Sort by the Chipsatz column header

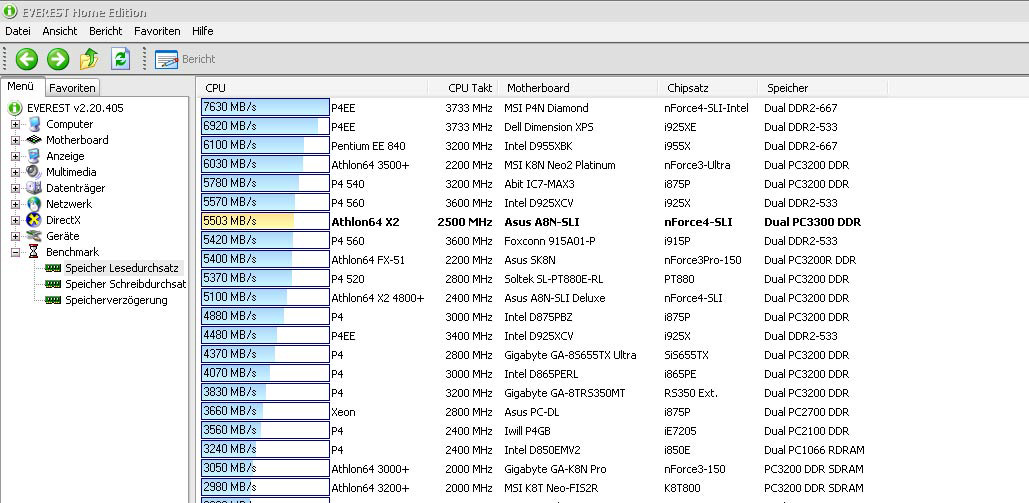(708, 88)
